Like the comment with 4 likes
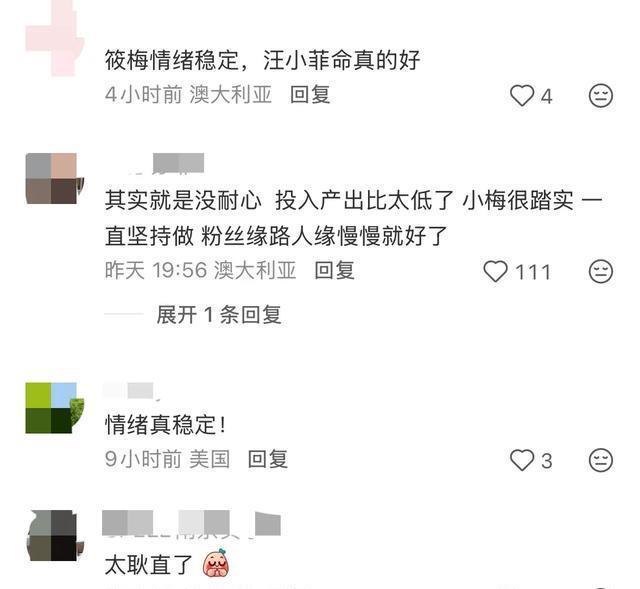The height and width of the screenshot is (589, 640). tap(522, 96)
